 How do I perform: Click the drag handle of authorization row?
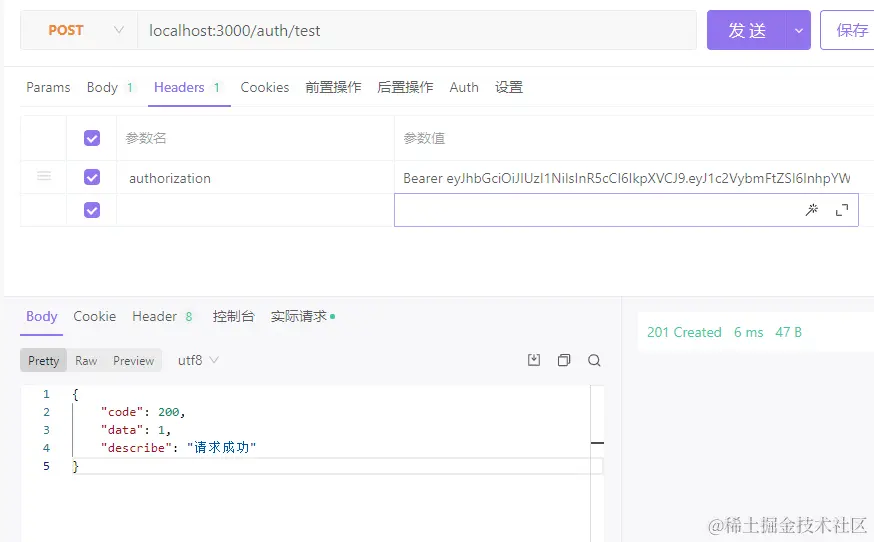pos(44,177)
